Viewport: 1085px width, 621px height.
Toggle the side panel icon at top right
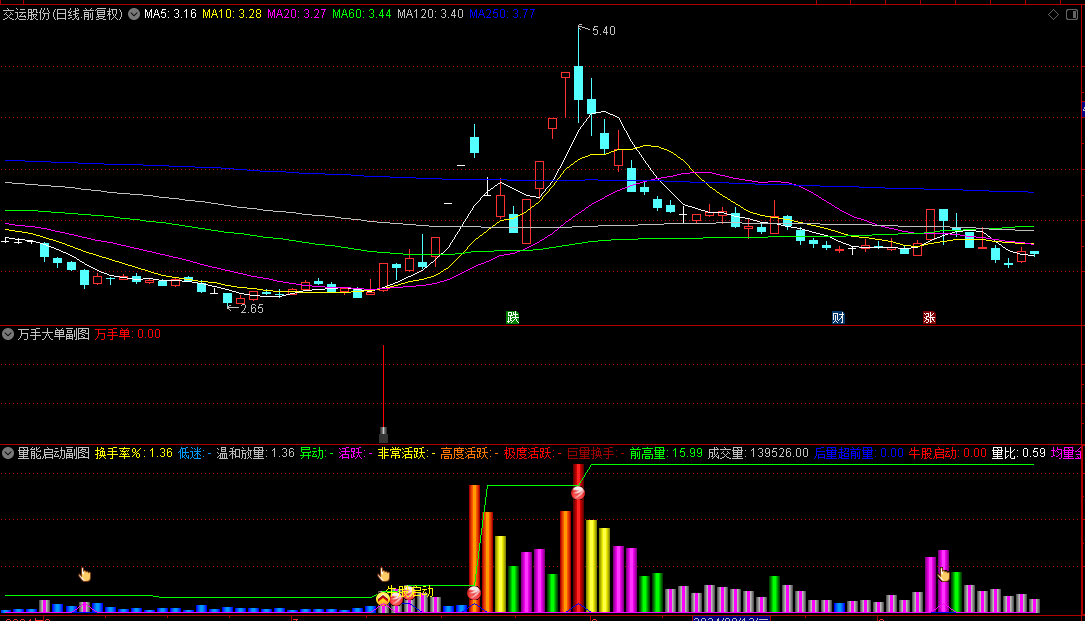[x=1072, y=15]
